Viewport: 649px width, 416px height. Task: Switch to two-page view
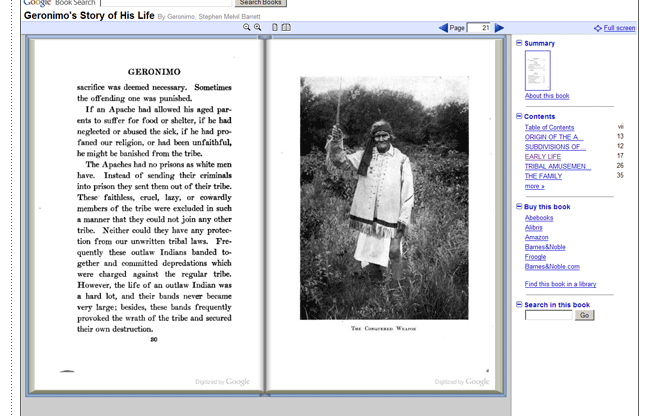286,28
